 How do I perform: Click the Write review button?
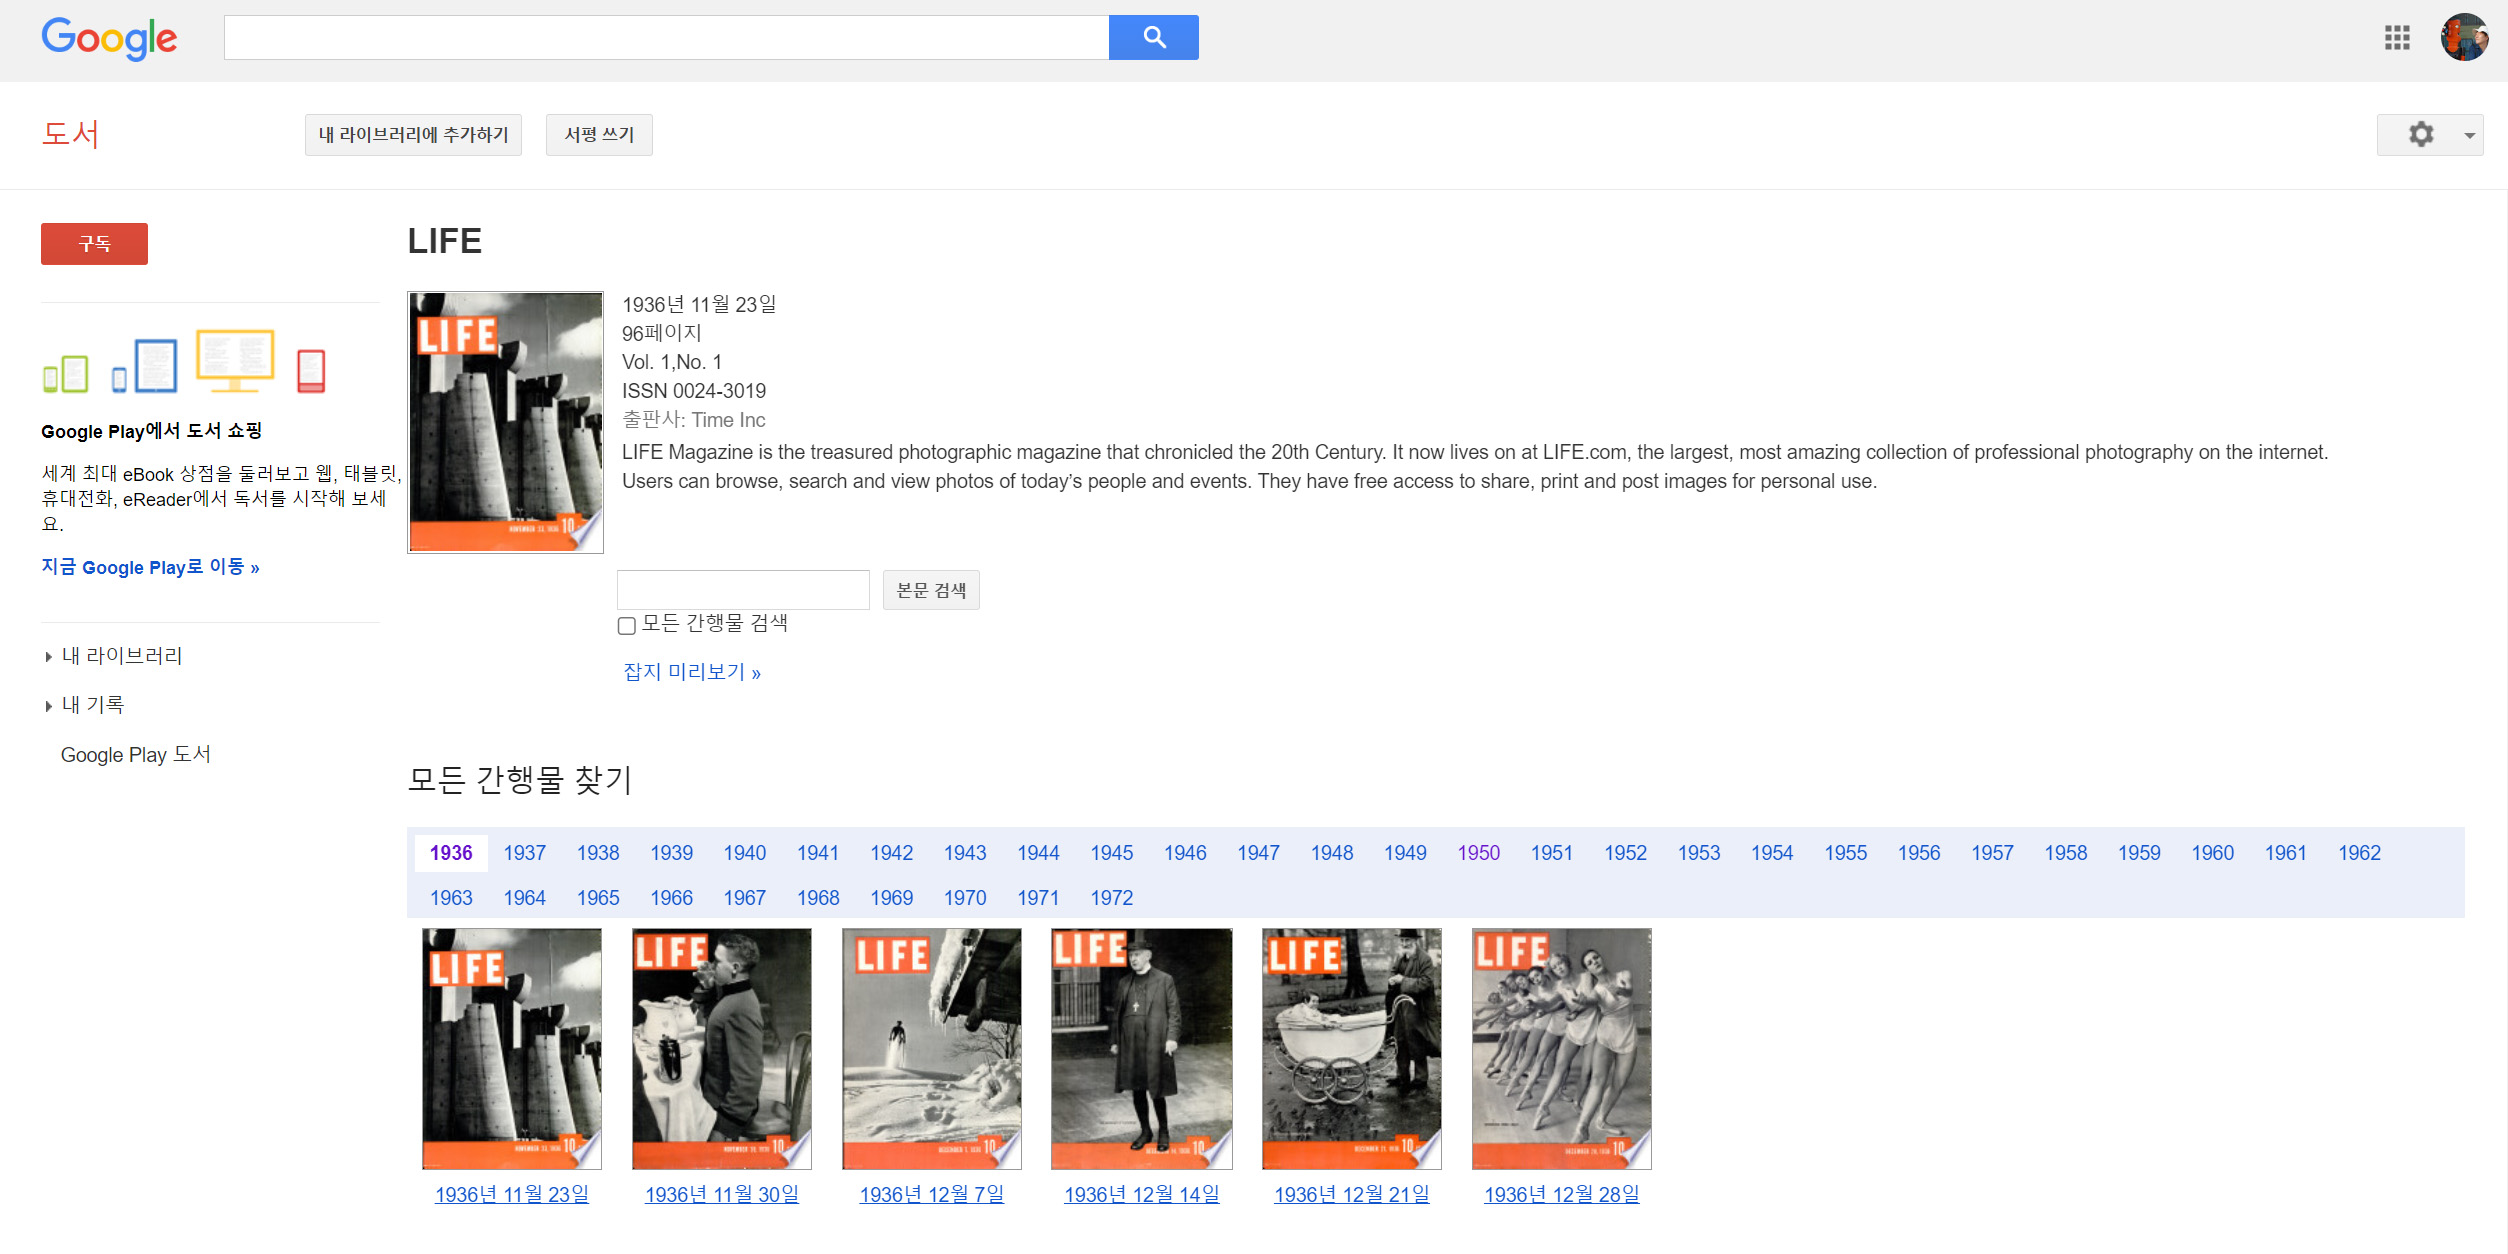tap(599, 135)
